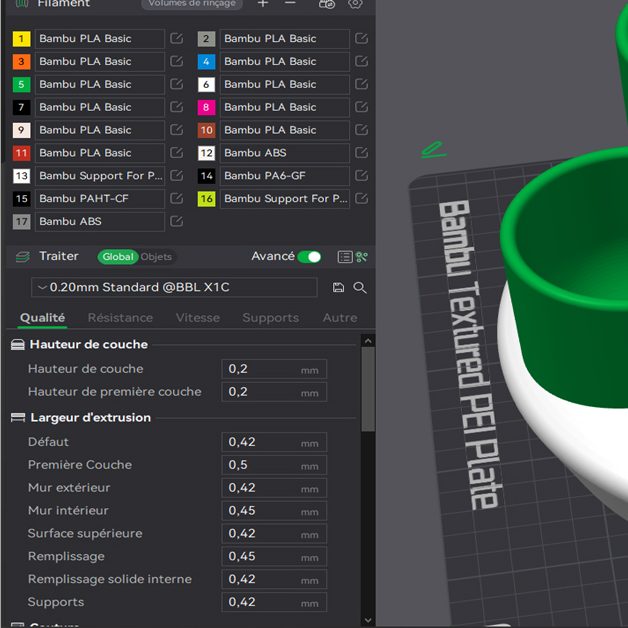Open filament 17 Bambu ABS dropdown

coord(100,221)
